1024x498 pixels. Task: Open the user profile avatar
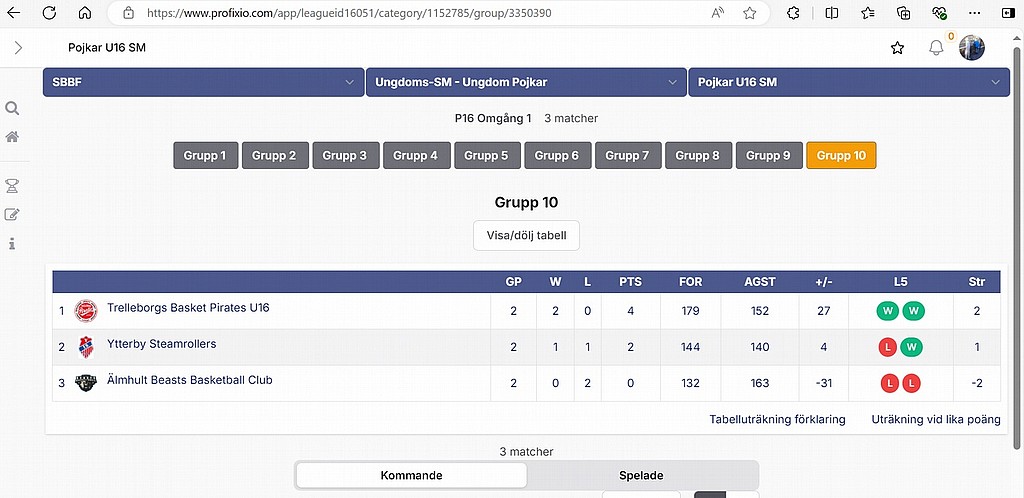coord(972,48)
